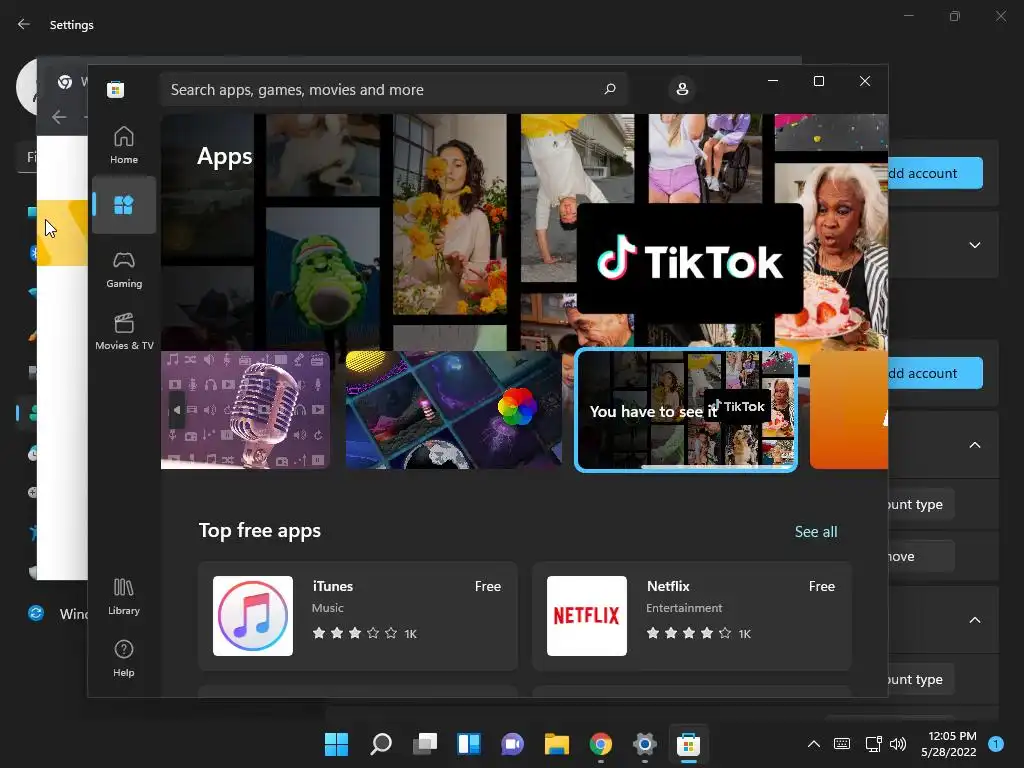1024x768 pixels.
Task: Click the Chrome icon in the background window
Action: click(x=65, y=82)
